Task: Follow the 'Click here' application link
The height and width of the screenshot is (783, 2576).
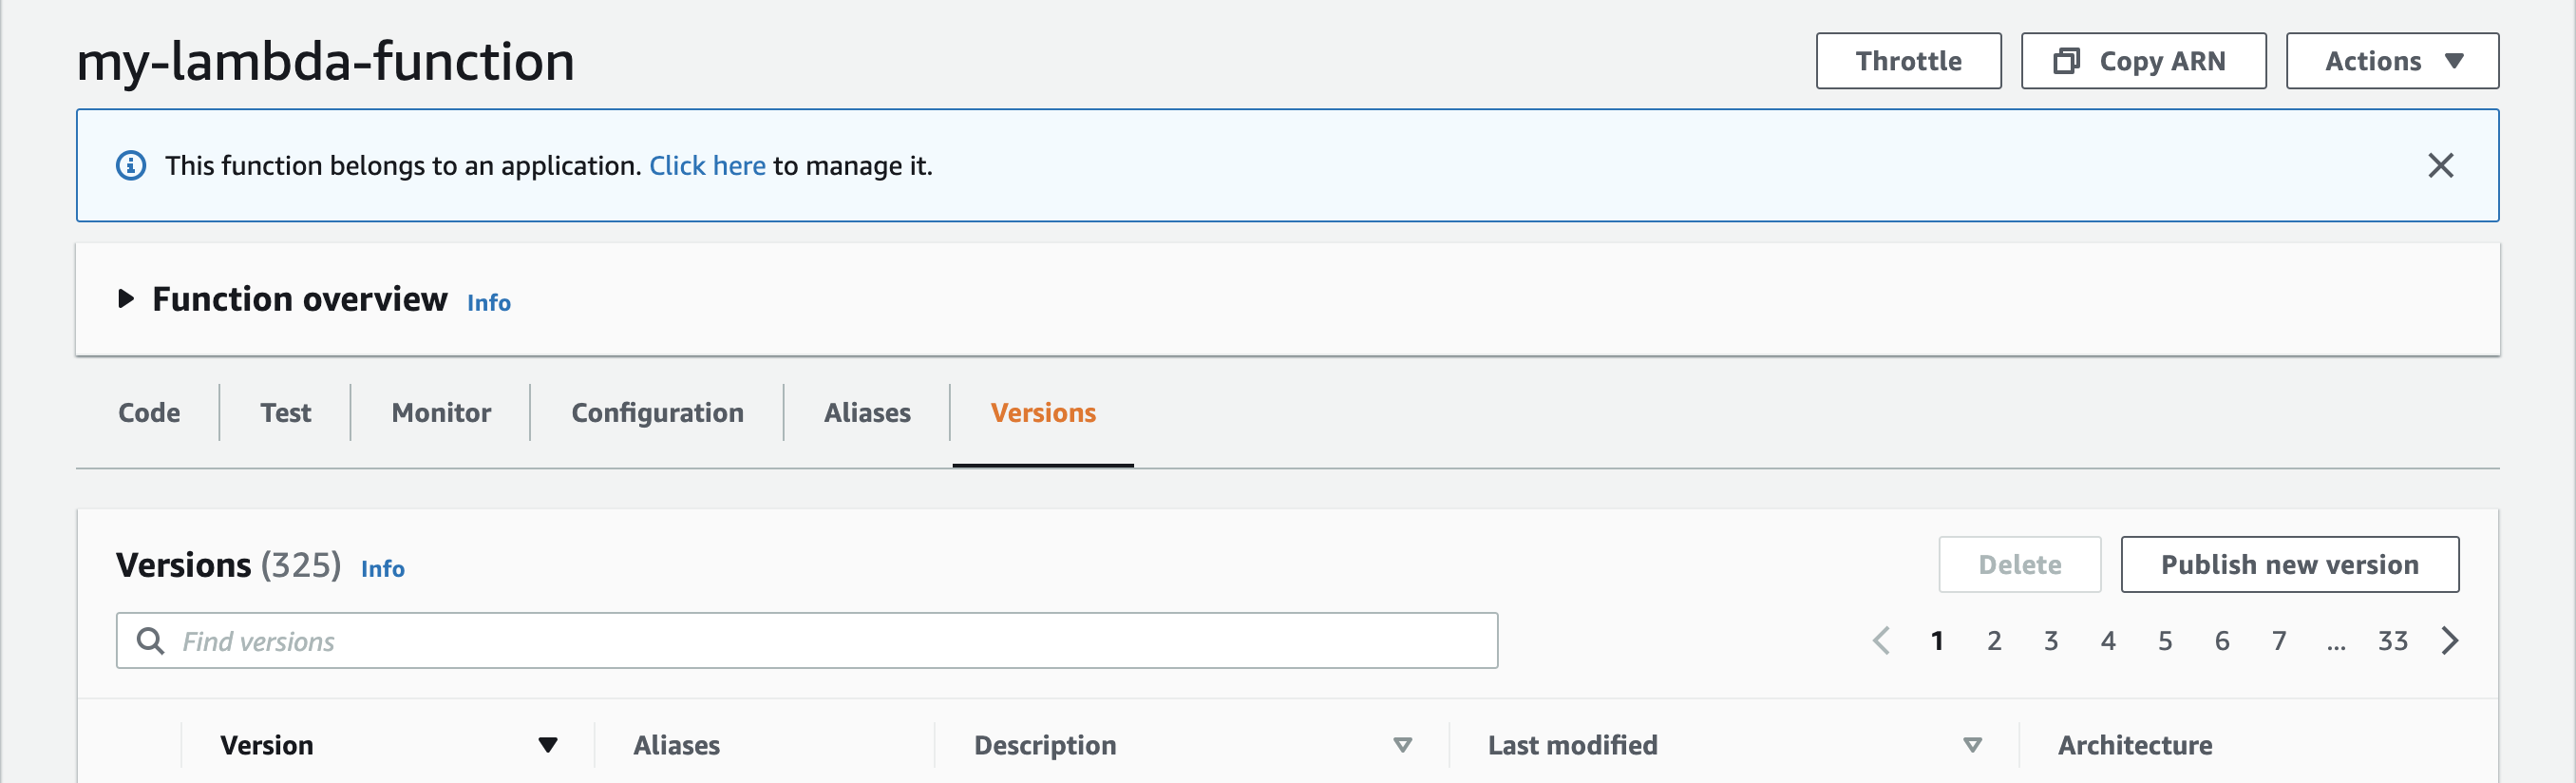Action: tap(707, 165)
